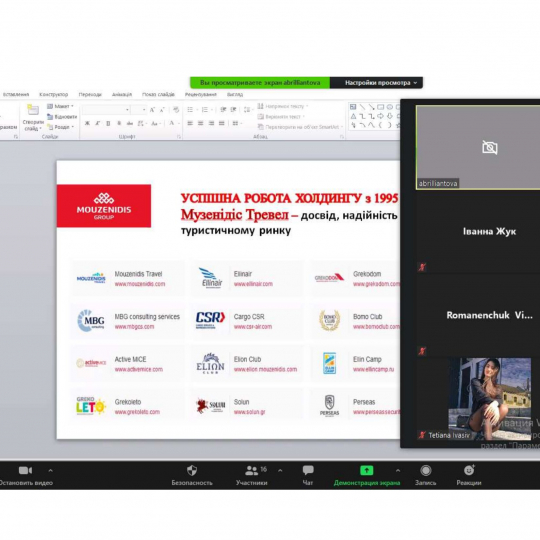Center align text
The width and height of the screenshot is (540, 540).
200,123
